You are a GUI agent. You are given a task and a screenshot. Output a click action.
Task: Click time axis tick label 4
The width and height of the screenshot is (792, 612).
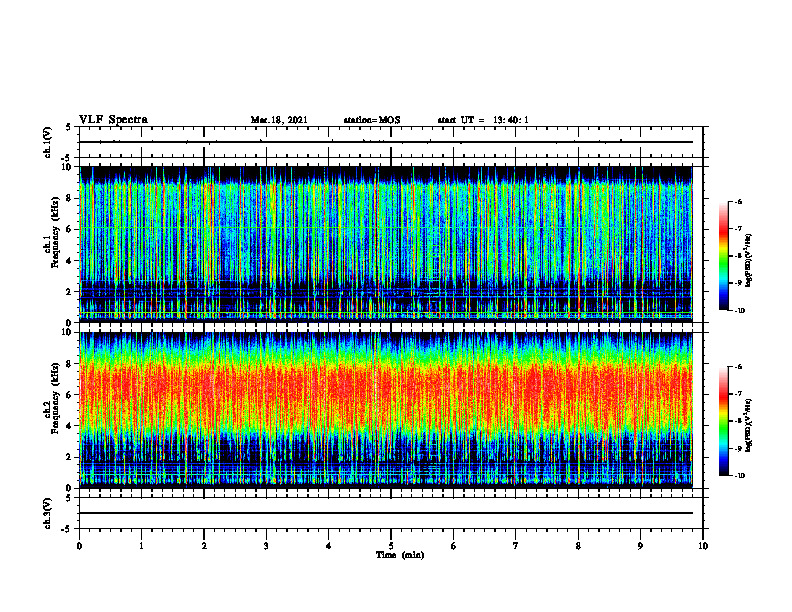point(329,546)
